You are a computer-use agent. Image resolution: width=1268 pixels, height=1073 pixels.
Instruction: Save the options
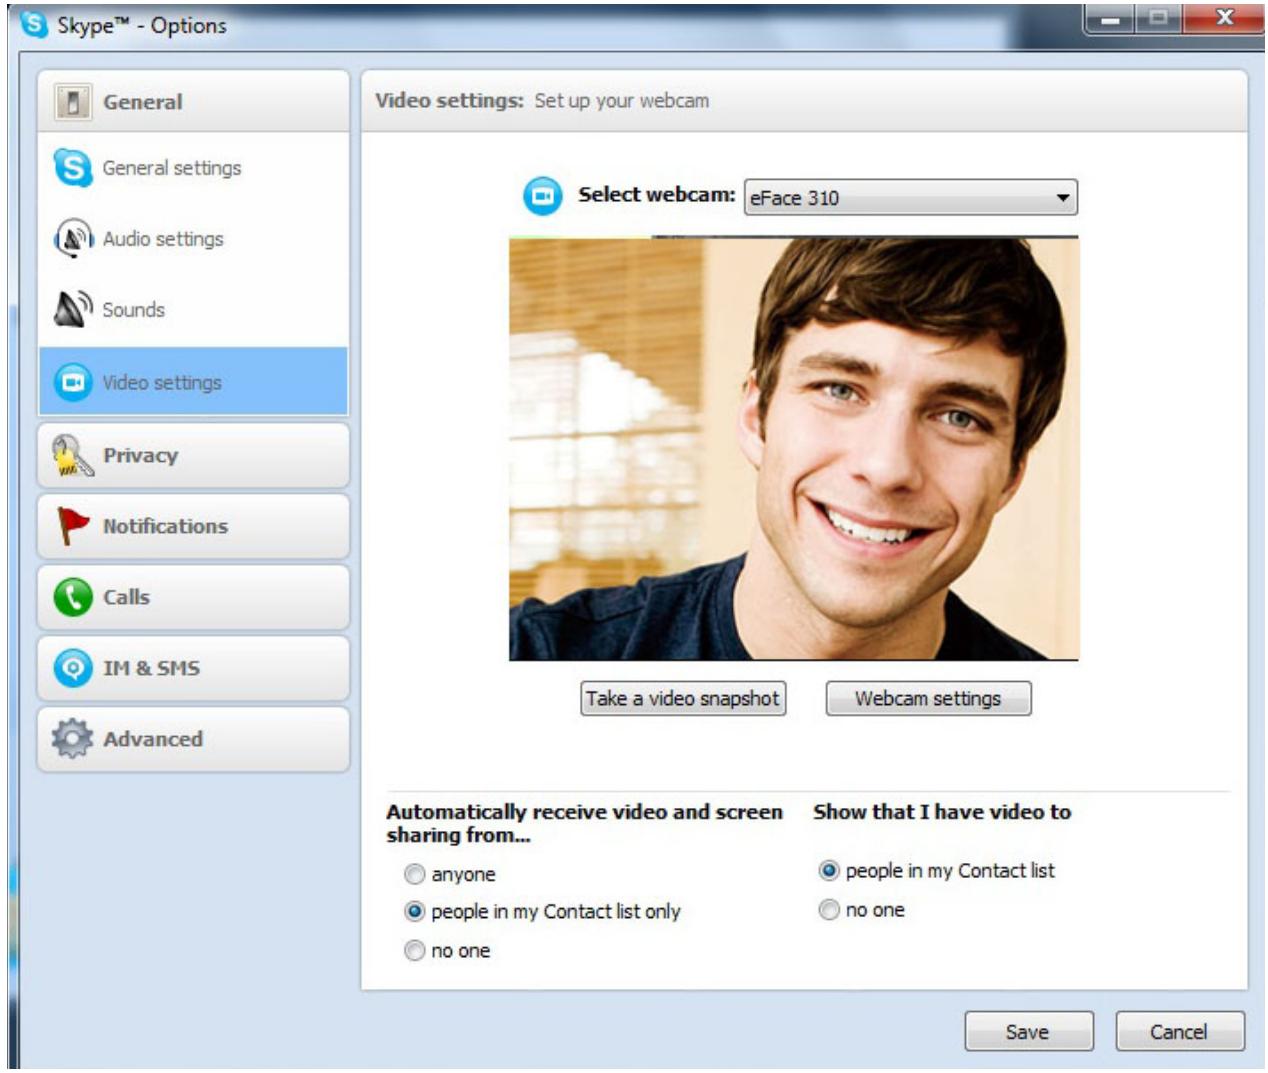pyautogui.click(x=1029, y=1032)
